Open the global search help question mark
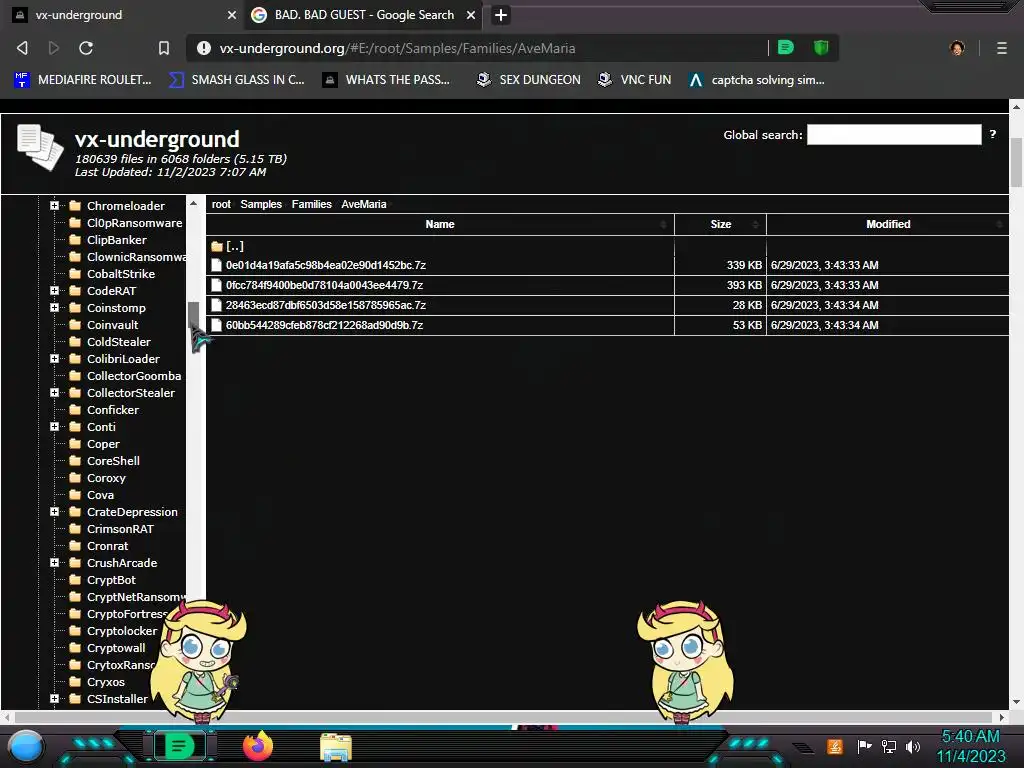Image resolution: width=1024 pixels, height=768 pixels. (993, 134)
